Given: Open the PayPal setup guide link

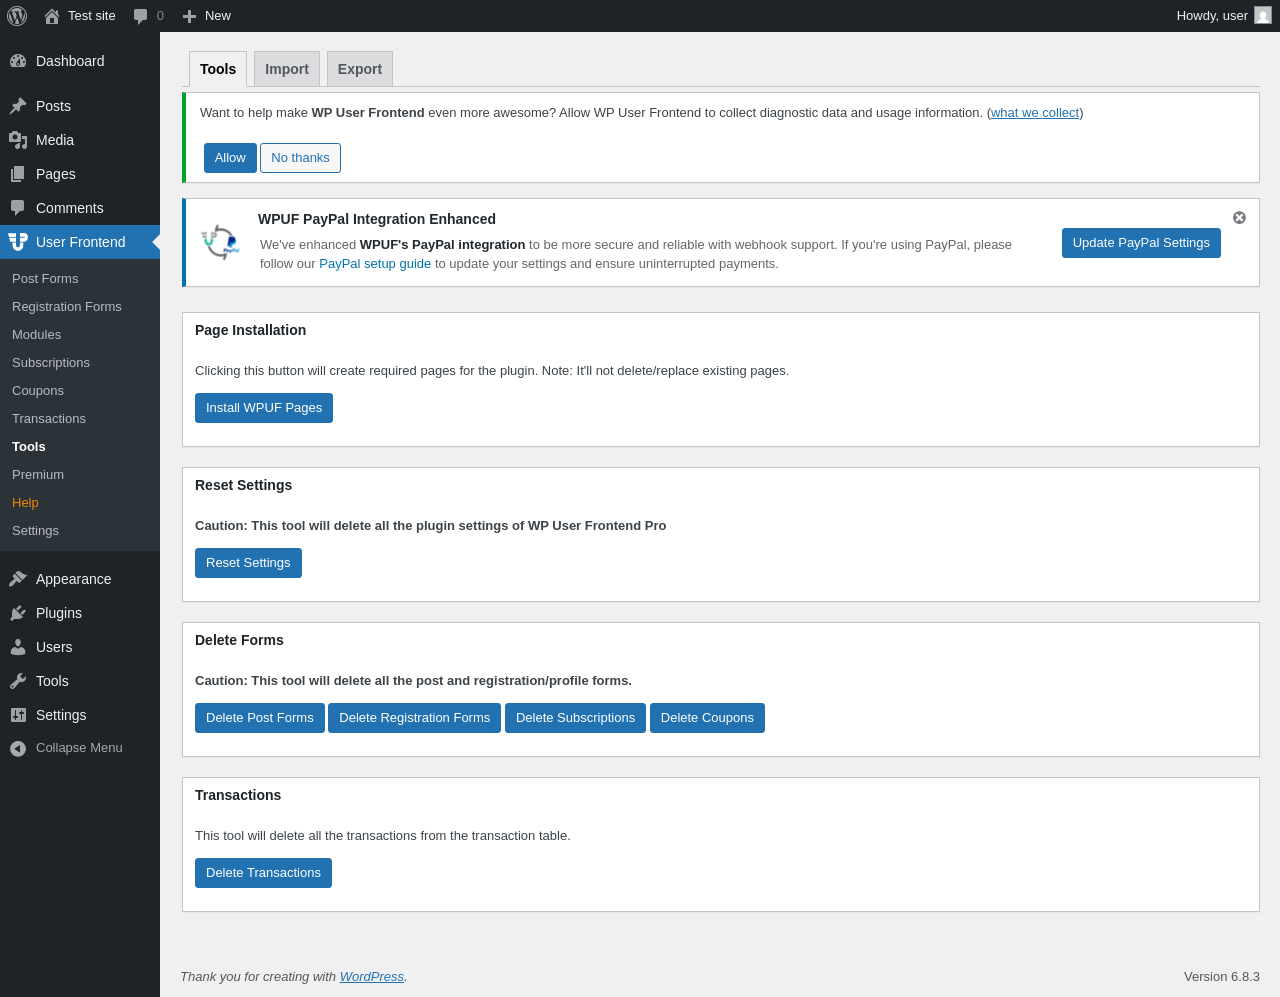Looking at the screenshot, I should click(x=375, y=264).
